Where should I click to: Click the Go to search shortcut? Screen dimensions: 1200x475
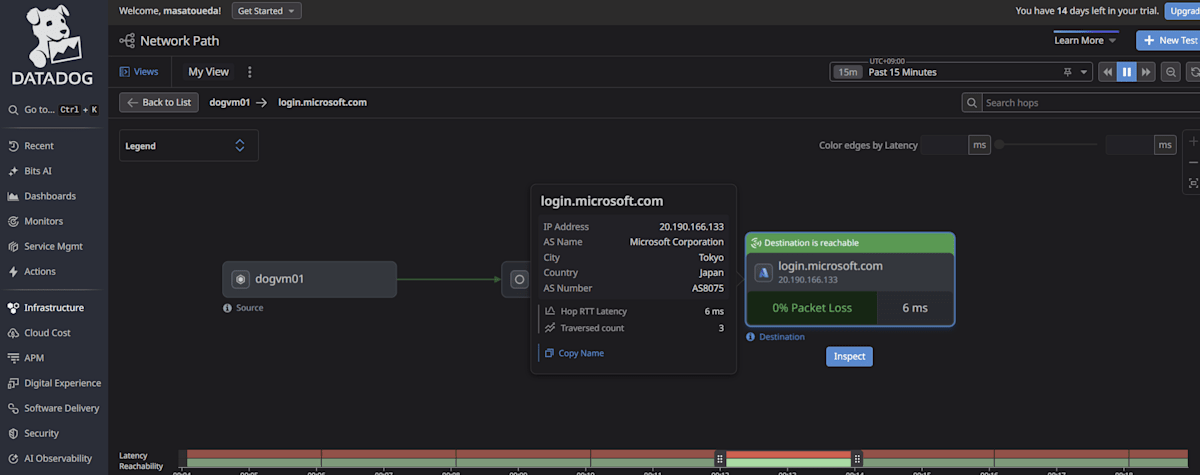(x=53, y=109)
